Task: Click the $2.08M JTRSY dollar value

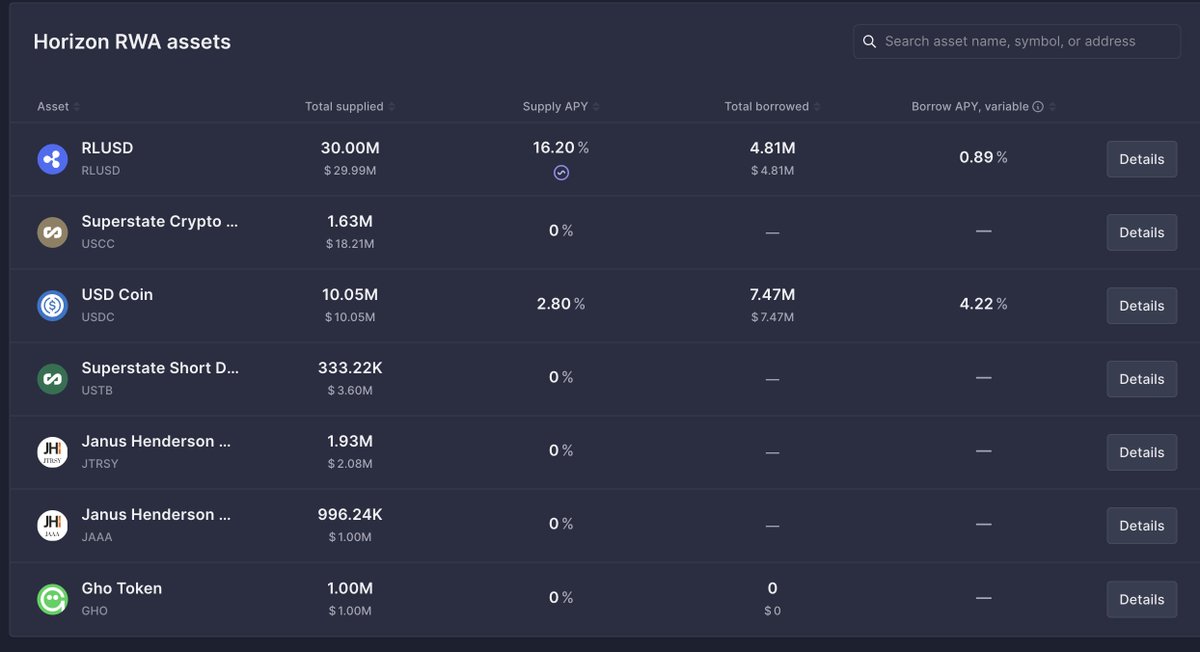Action: [350, 464]
